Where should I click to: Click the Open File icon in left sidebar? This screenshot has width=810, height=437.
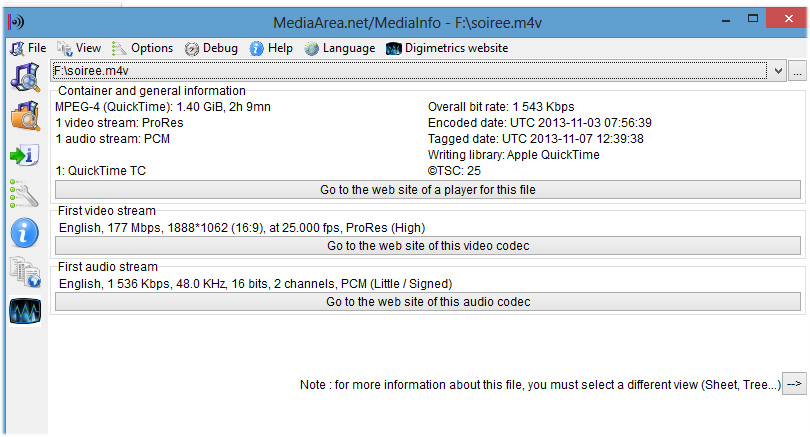pos(24,78)
